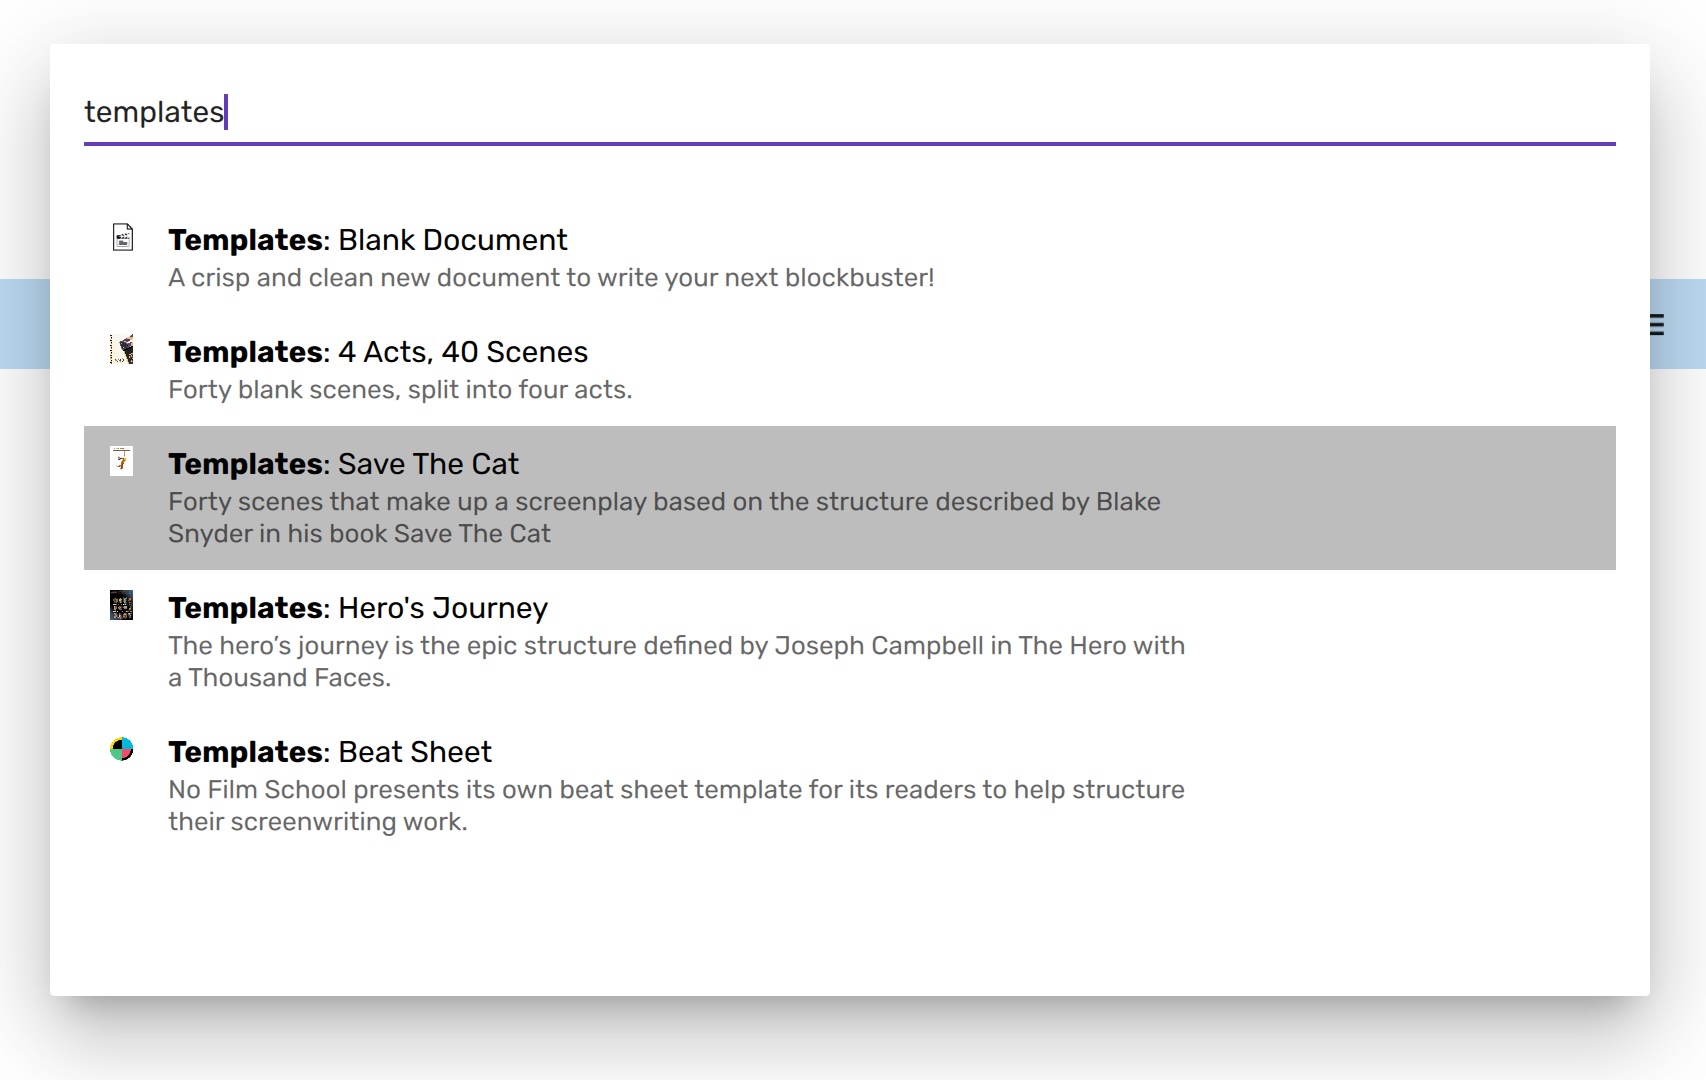Focus the search field containing 'templates'

(848, 112)
